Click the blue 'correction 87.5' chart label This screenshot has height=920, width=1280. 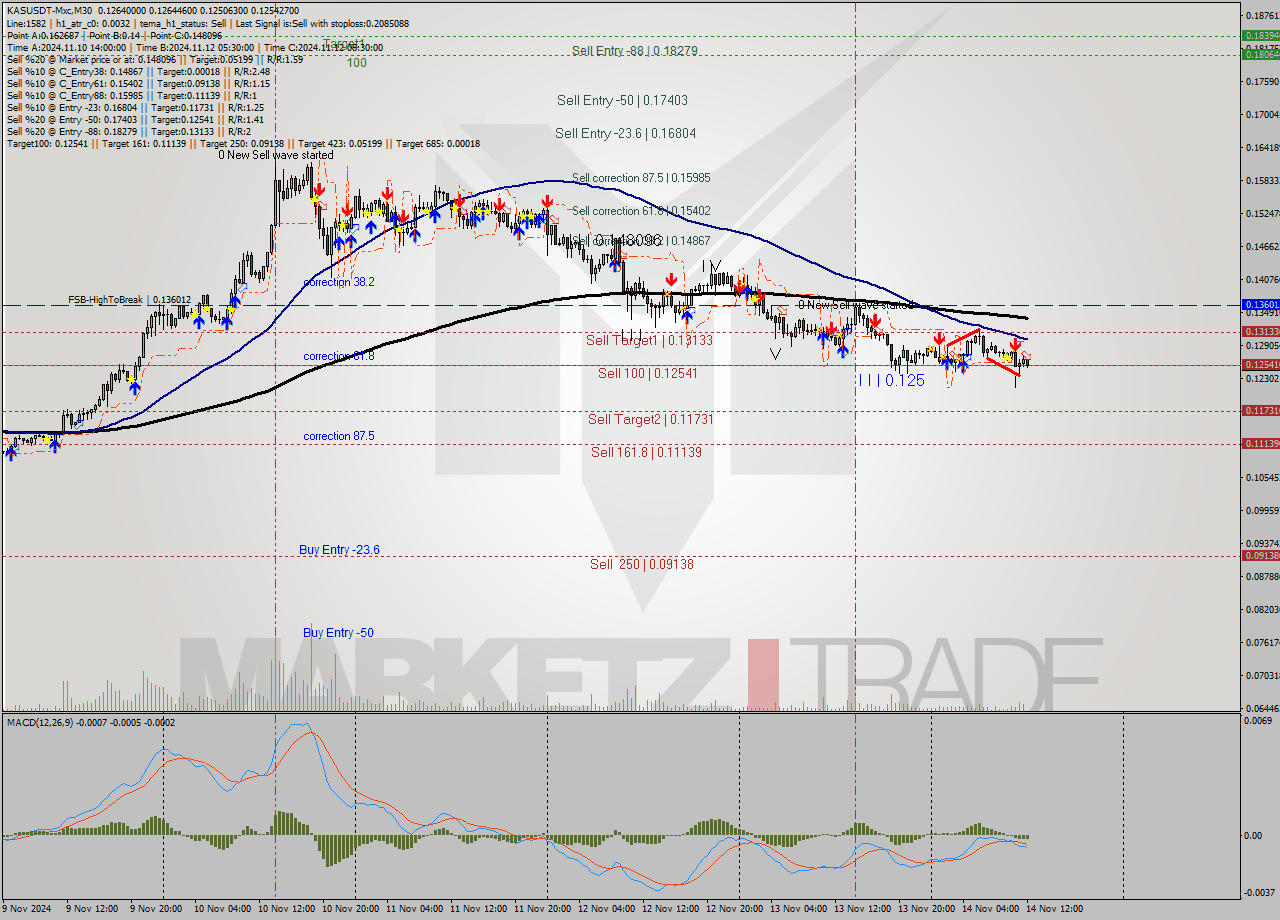pos(338,436)
